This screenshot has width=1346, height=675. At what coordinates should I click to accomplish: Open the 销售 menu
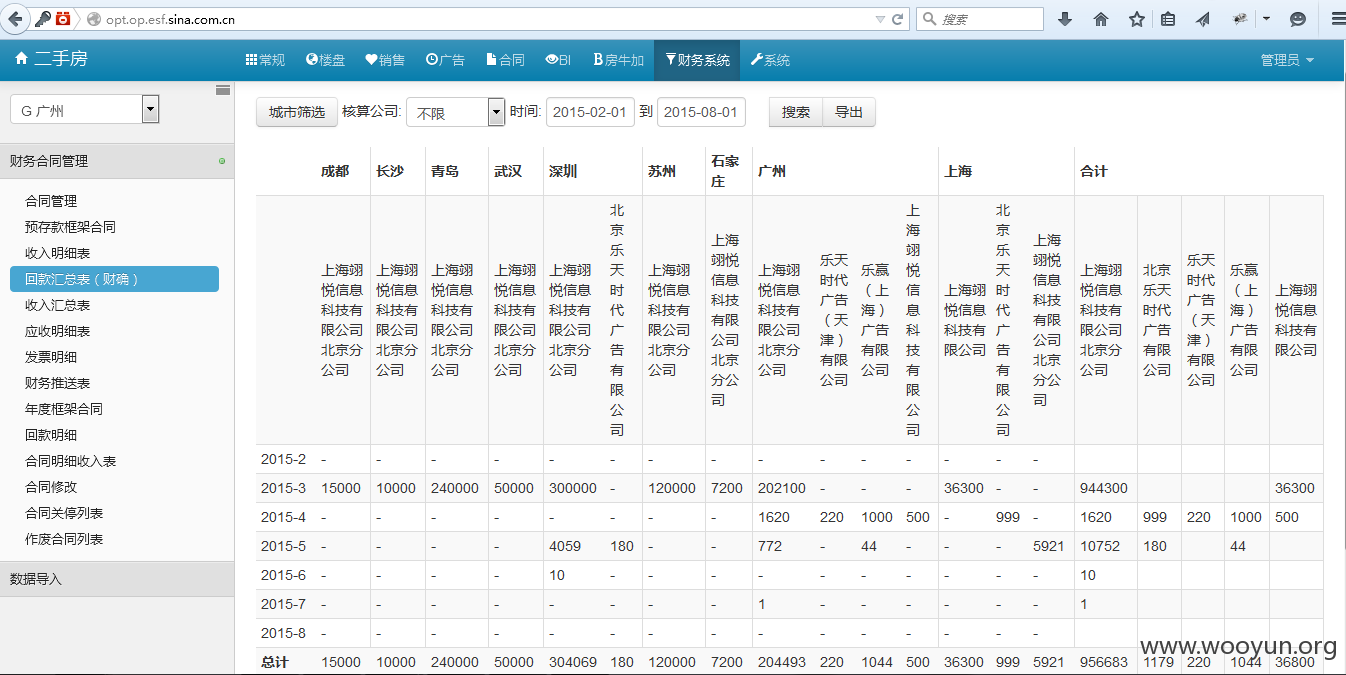point(385,60)
